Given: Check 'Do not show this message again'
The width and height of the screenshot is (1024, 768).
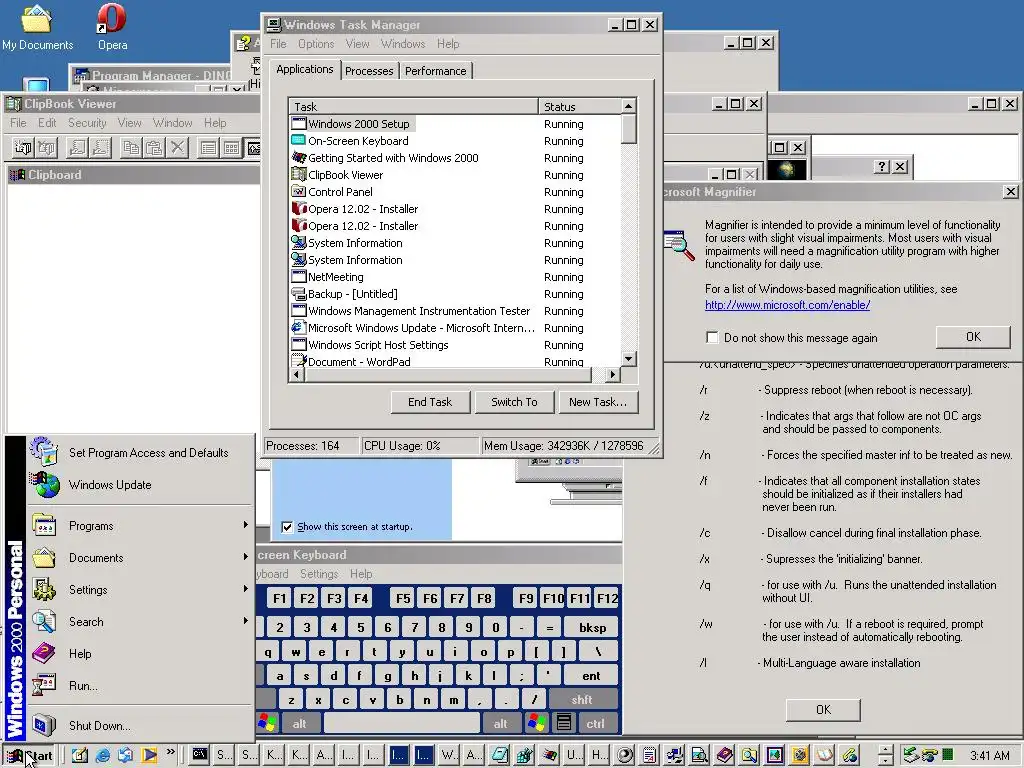Looking at the screenshot, I should pyautogui.click(x=712, y=338).
